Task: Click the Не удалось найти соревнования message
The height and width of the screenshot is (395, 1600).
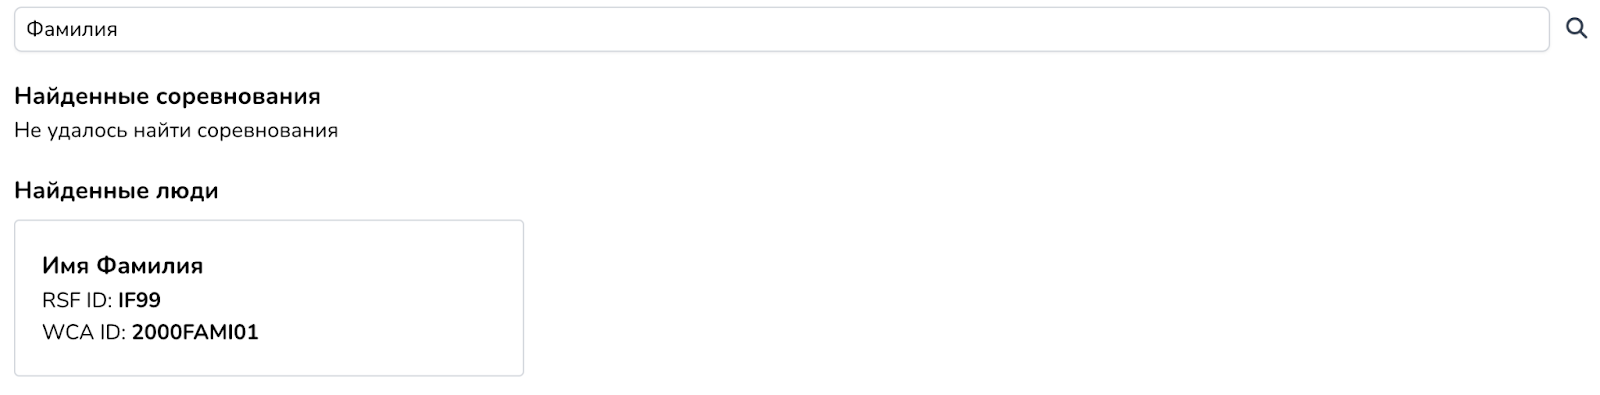Action: point(176,131)
